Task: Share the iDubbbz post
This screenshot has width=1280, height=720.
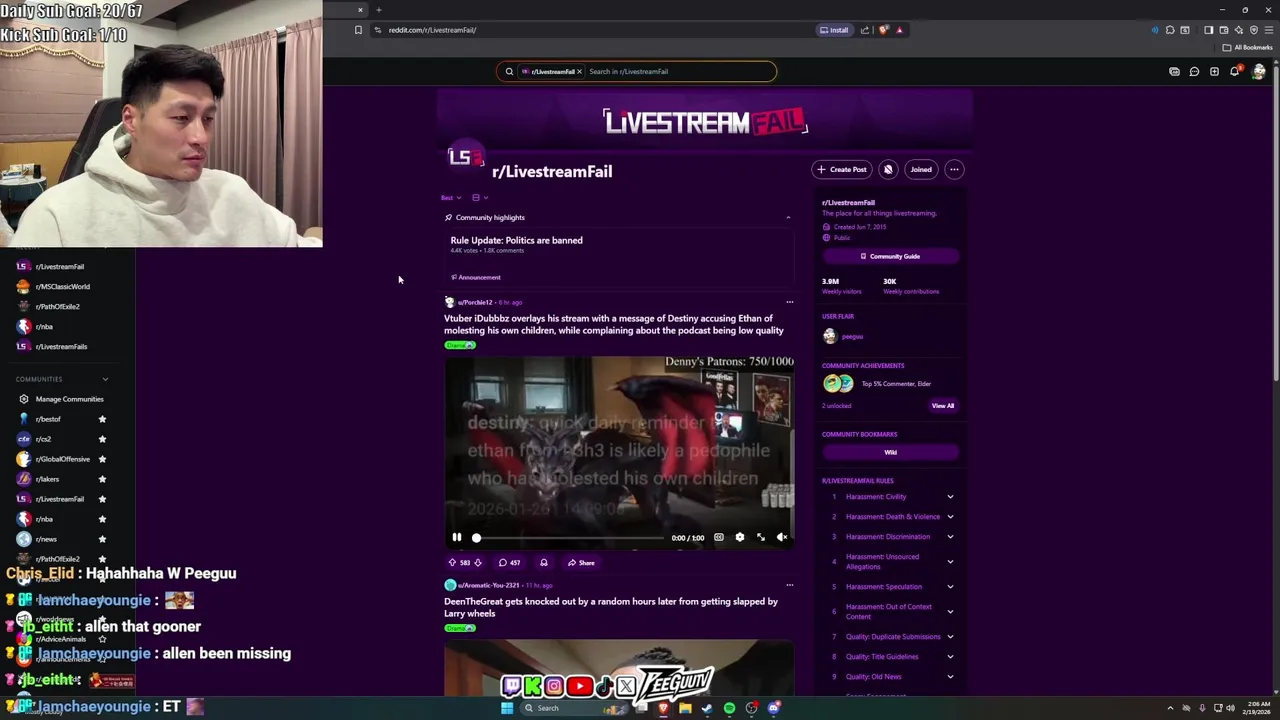Action: point(581,563)
